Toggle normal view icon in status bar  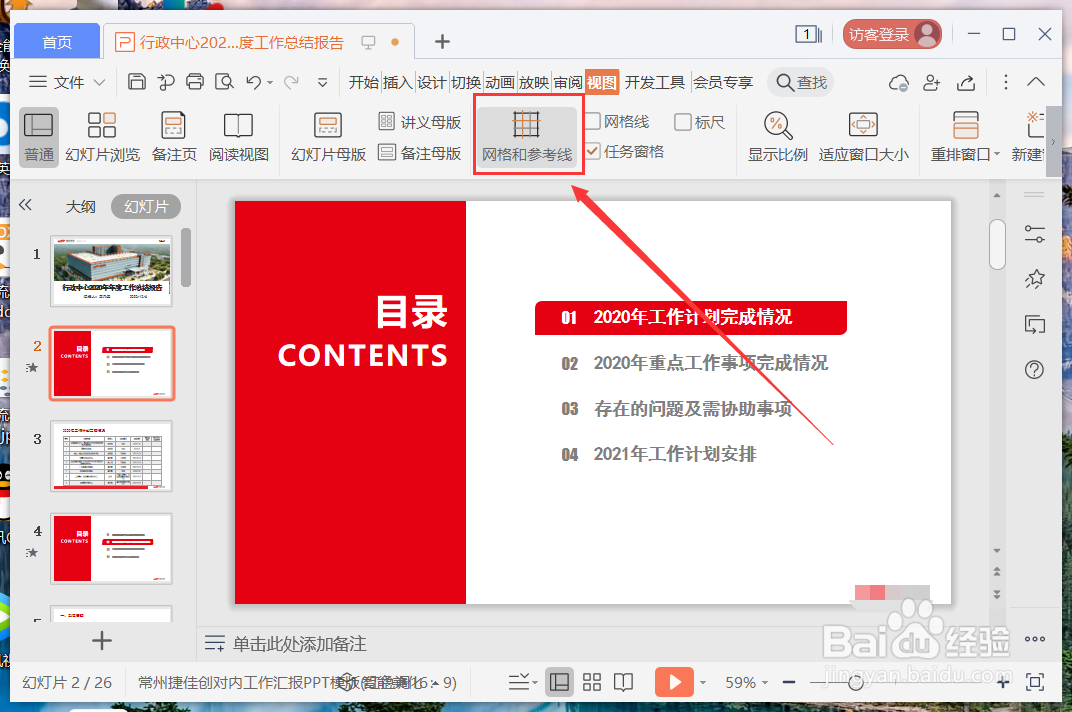pyautogui.click(x=559, y=682)
